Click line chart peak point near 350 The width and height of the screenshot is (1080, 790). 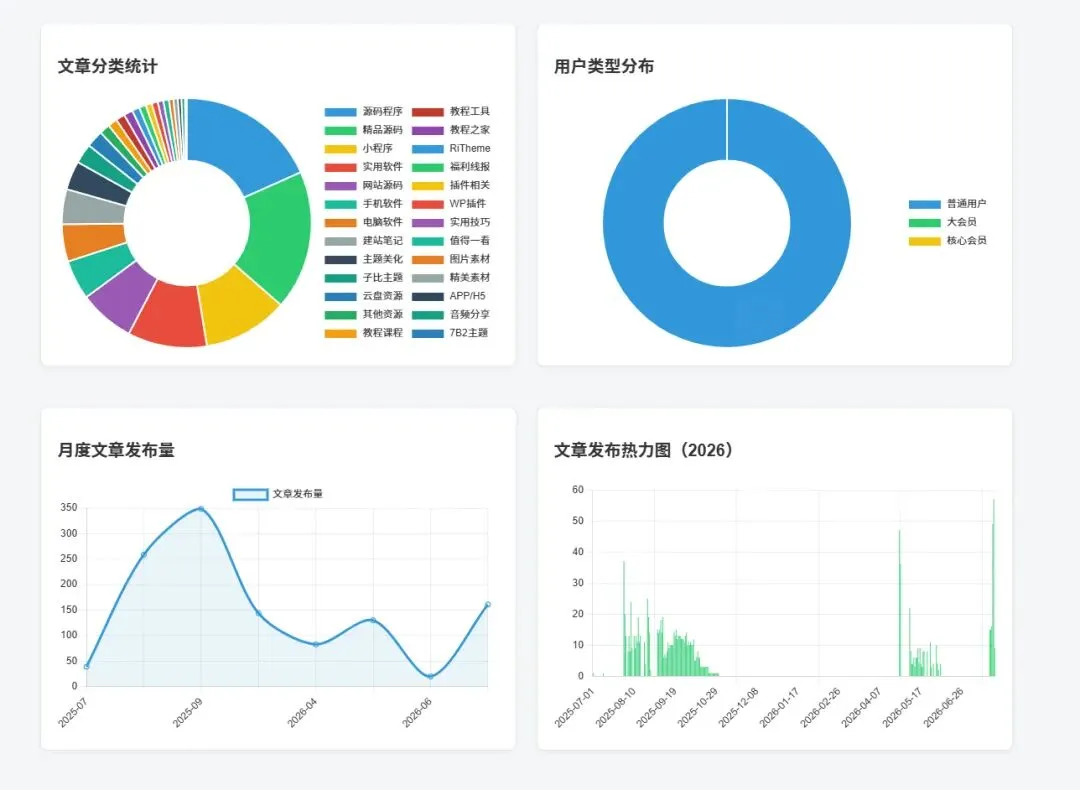click(x=201, y=509)
